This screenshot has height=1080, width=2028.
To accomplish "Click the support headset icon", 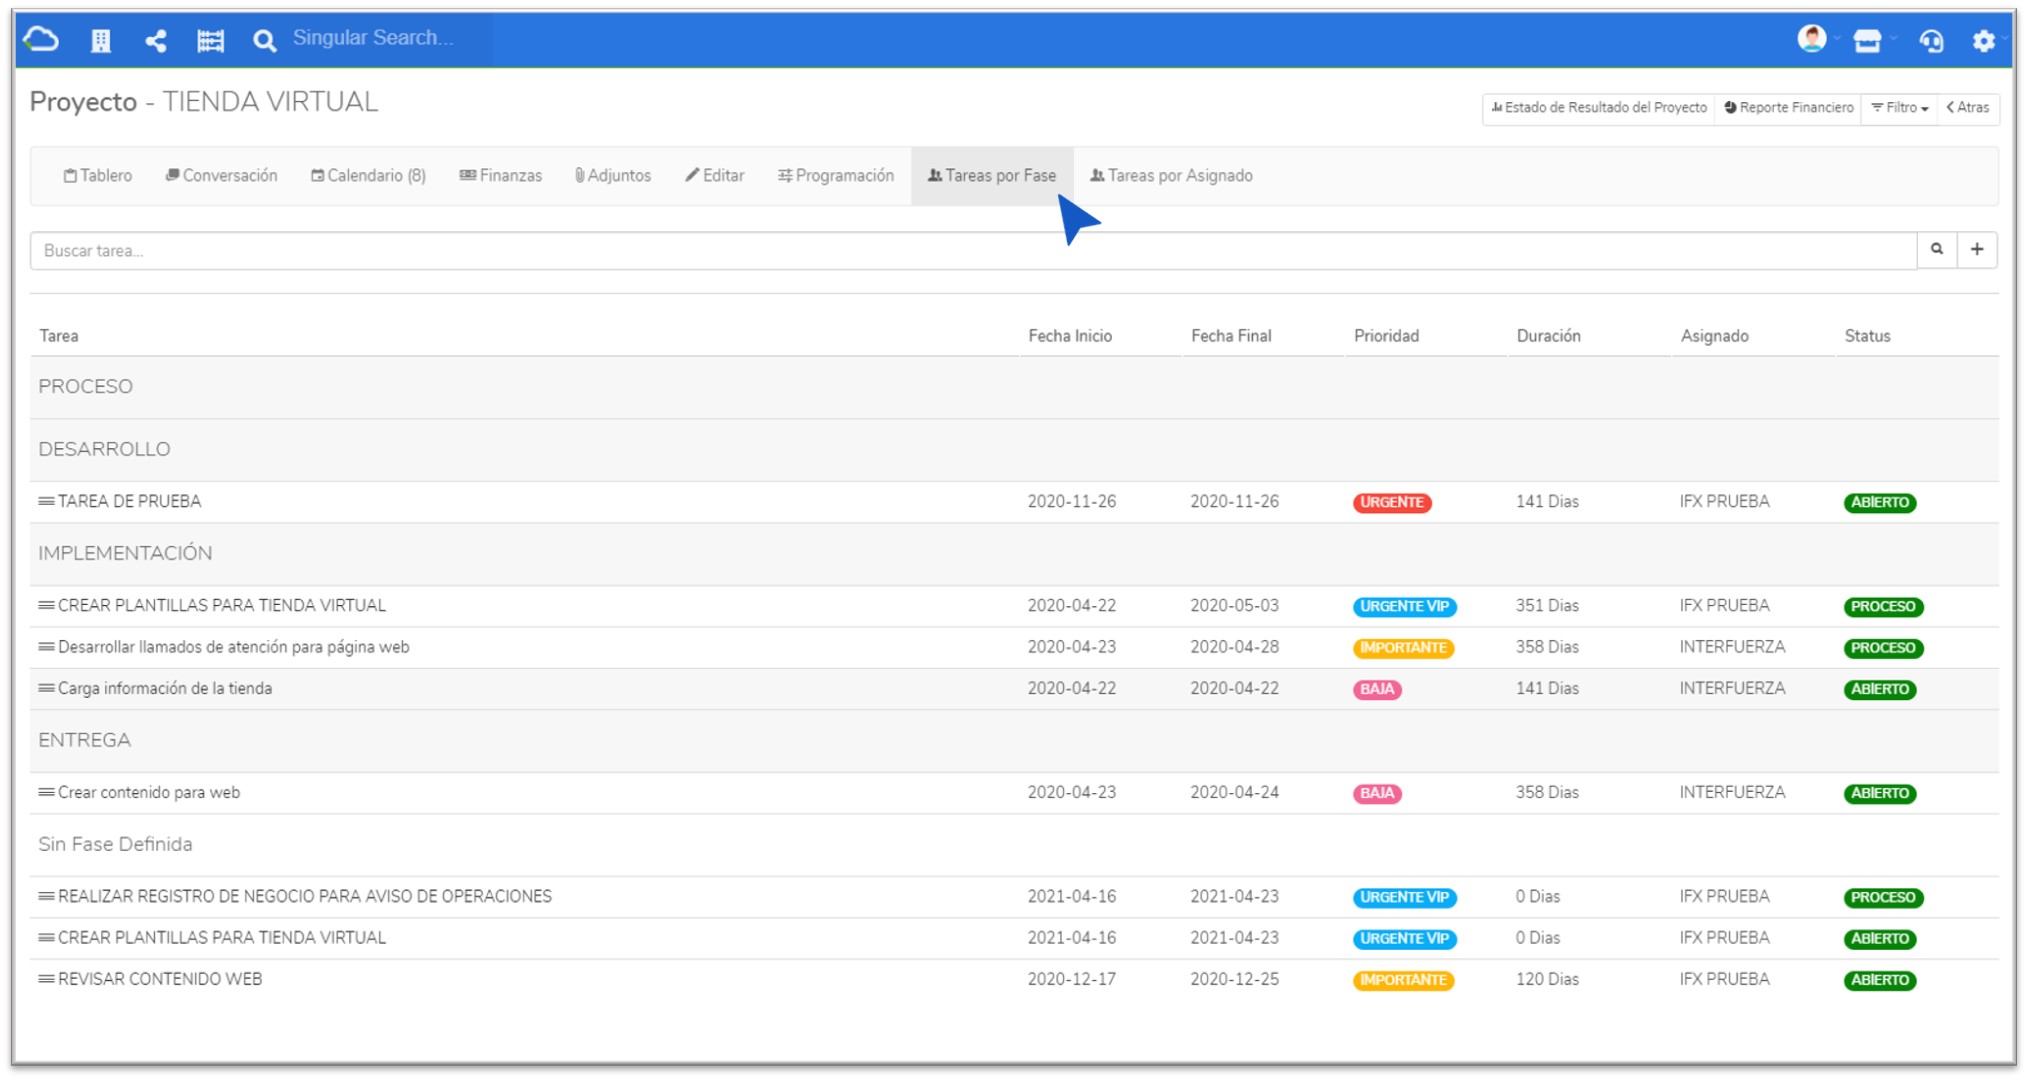I will 1931,41.
